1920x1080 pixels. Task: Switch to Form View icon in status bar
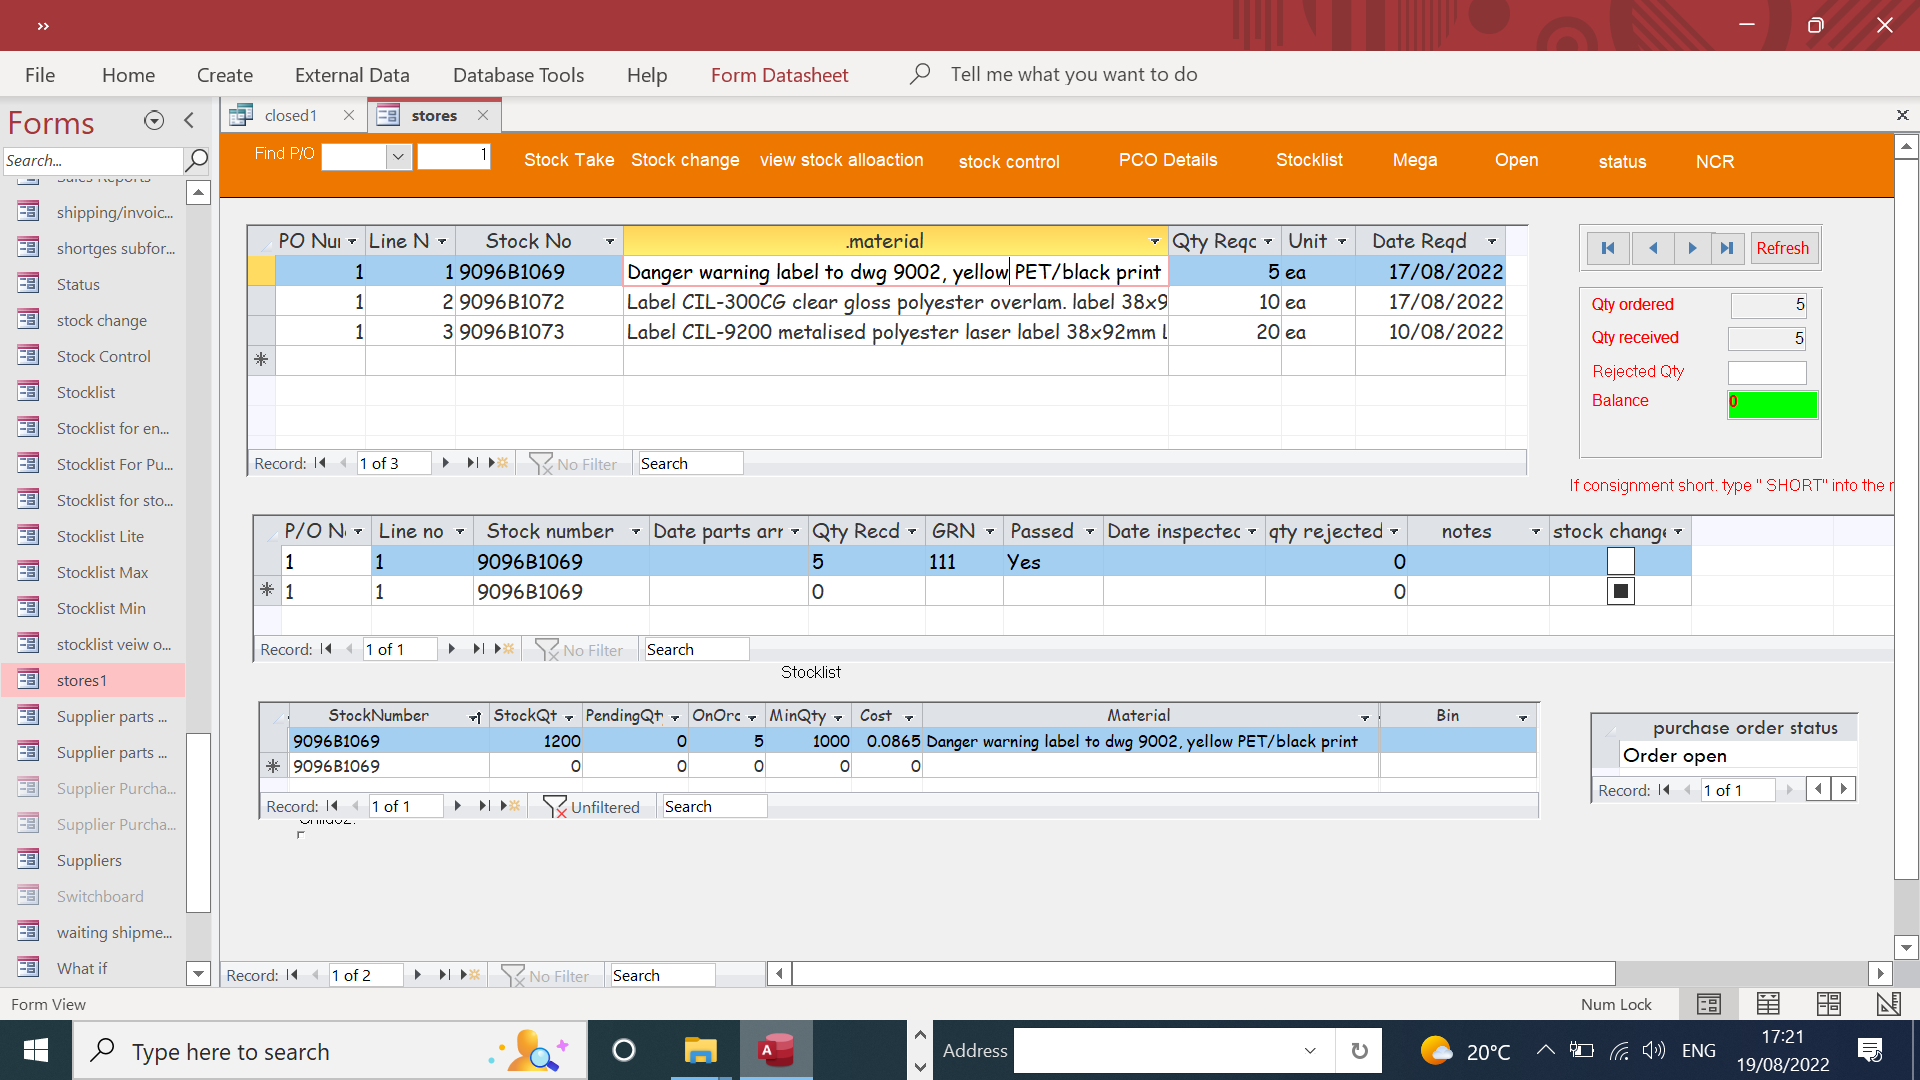pos(1709,1003)
